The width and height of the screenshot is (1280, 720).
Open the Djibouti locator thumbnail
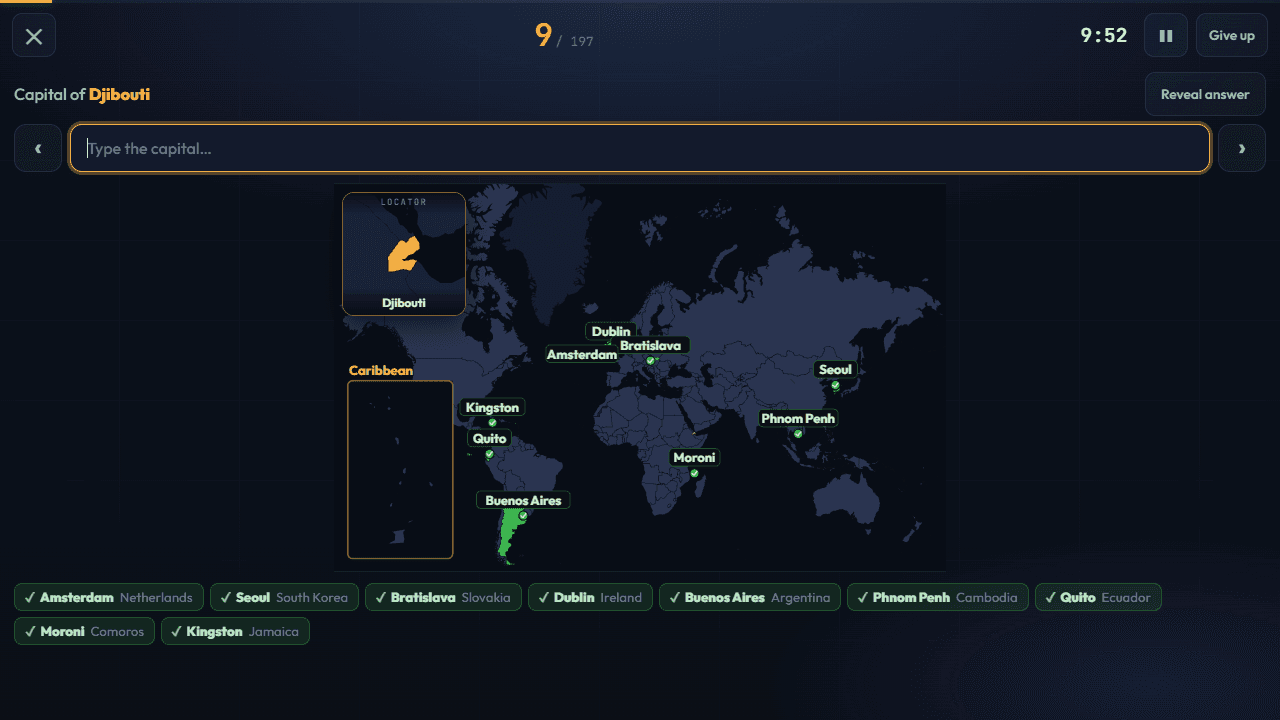click(404, 254)
